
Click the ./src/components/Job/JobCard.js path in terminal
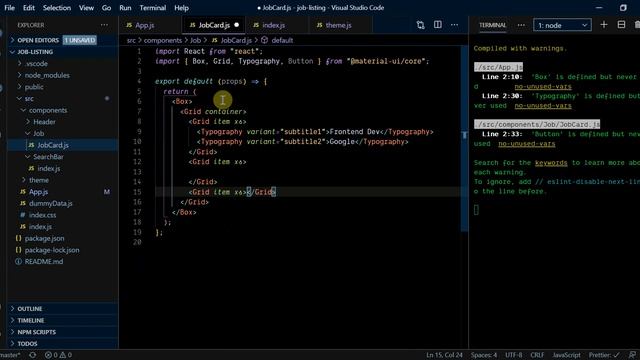pos(537,124)
